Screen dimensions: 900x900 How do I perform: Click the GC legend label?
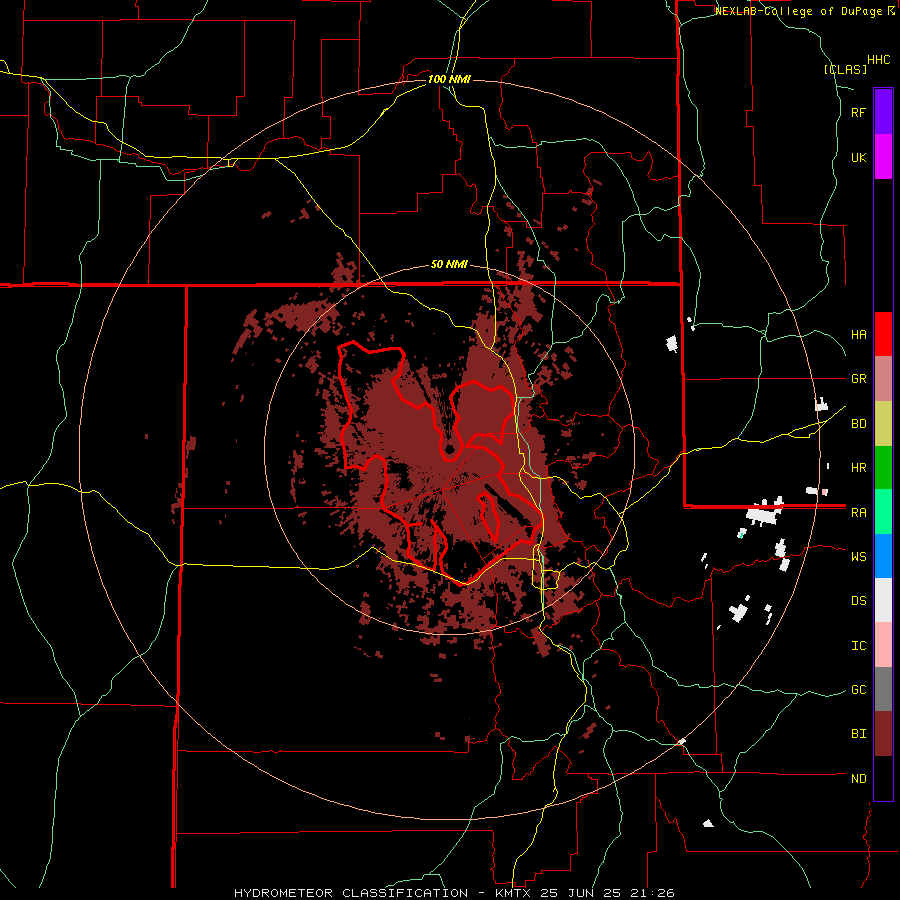[x=859, y=690]
